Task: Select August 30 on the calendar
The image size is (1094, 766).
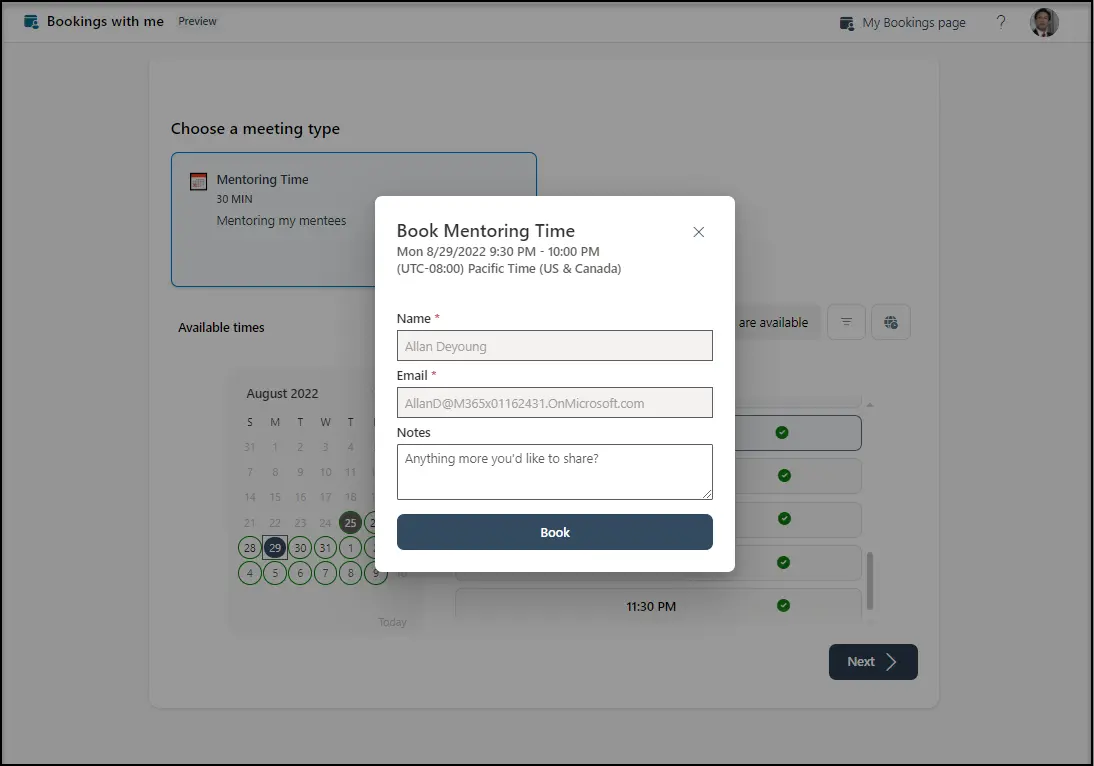Action: (x=300, y=548)
